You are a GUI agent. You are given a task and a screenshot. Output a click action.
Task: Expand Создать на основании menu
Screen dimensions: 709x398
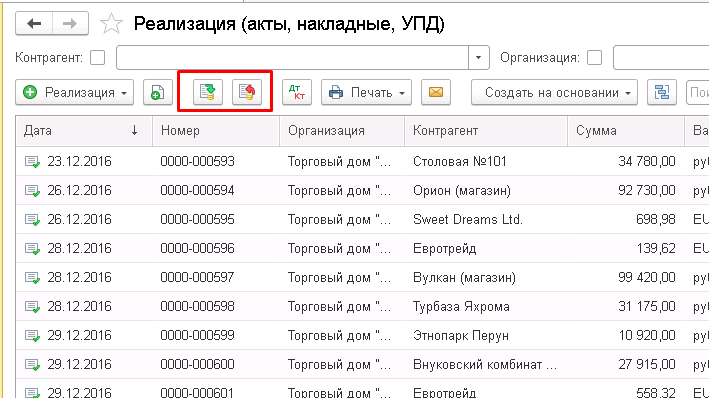[x=554, y=92]
